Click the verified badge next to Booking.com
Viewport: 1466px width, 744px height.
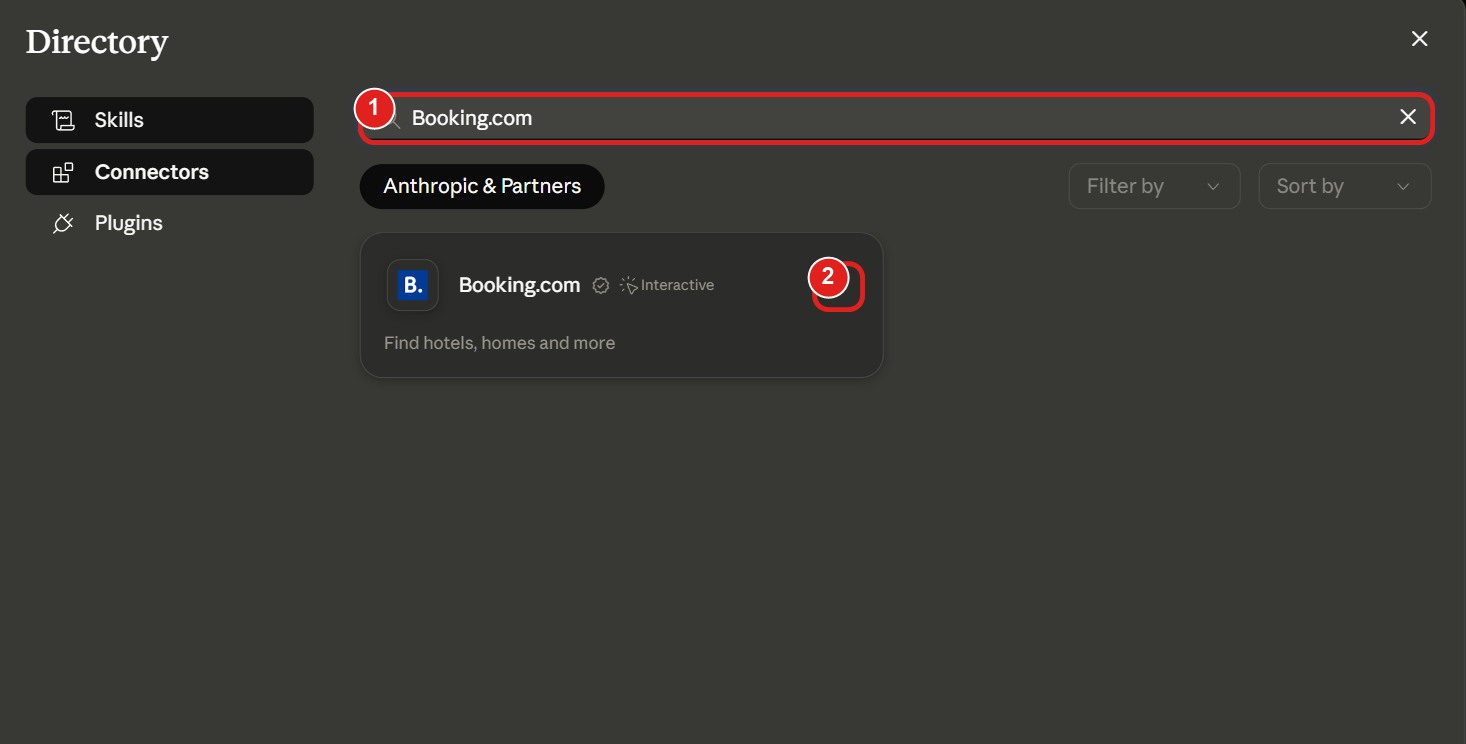click(x=601, y=285)
